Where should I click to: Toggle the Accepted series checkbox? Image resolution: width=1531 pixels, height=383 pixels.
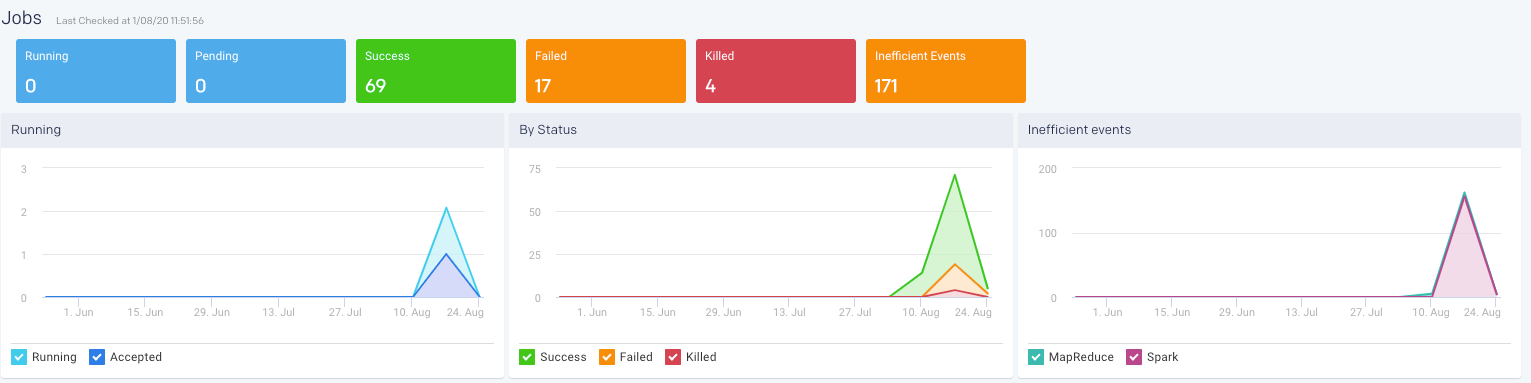click(x=97, y=357)
